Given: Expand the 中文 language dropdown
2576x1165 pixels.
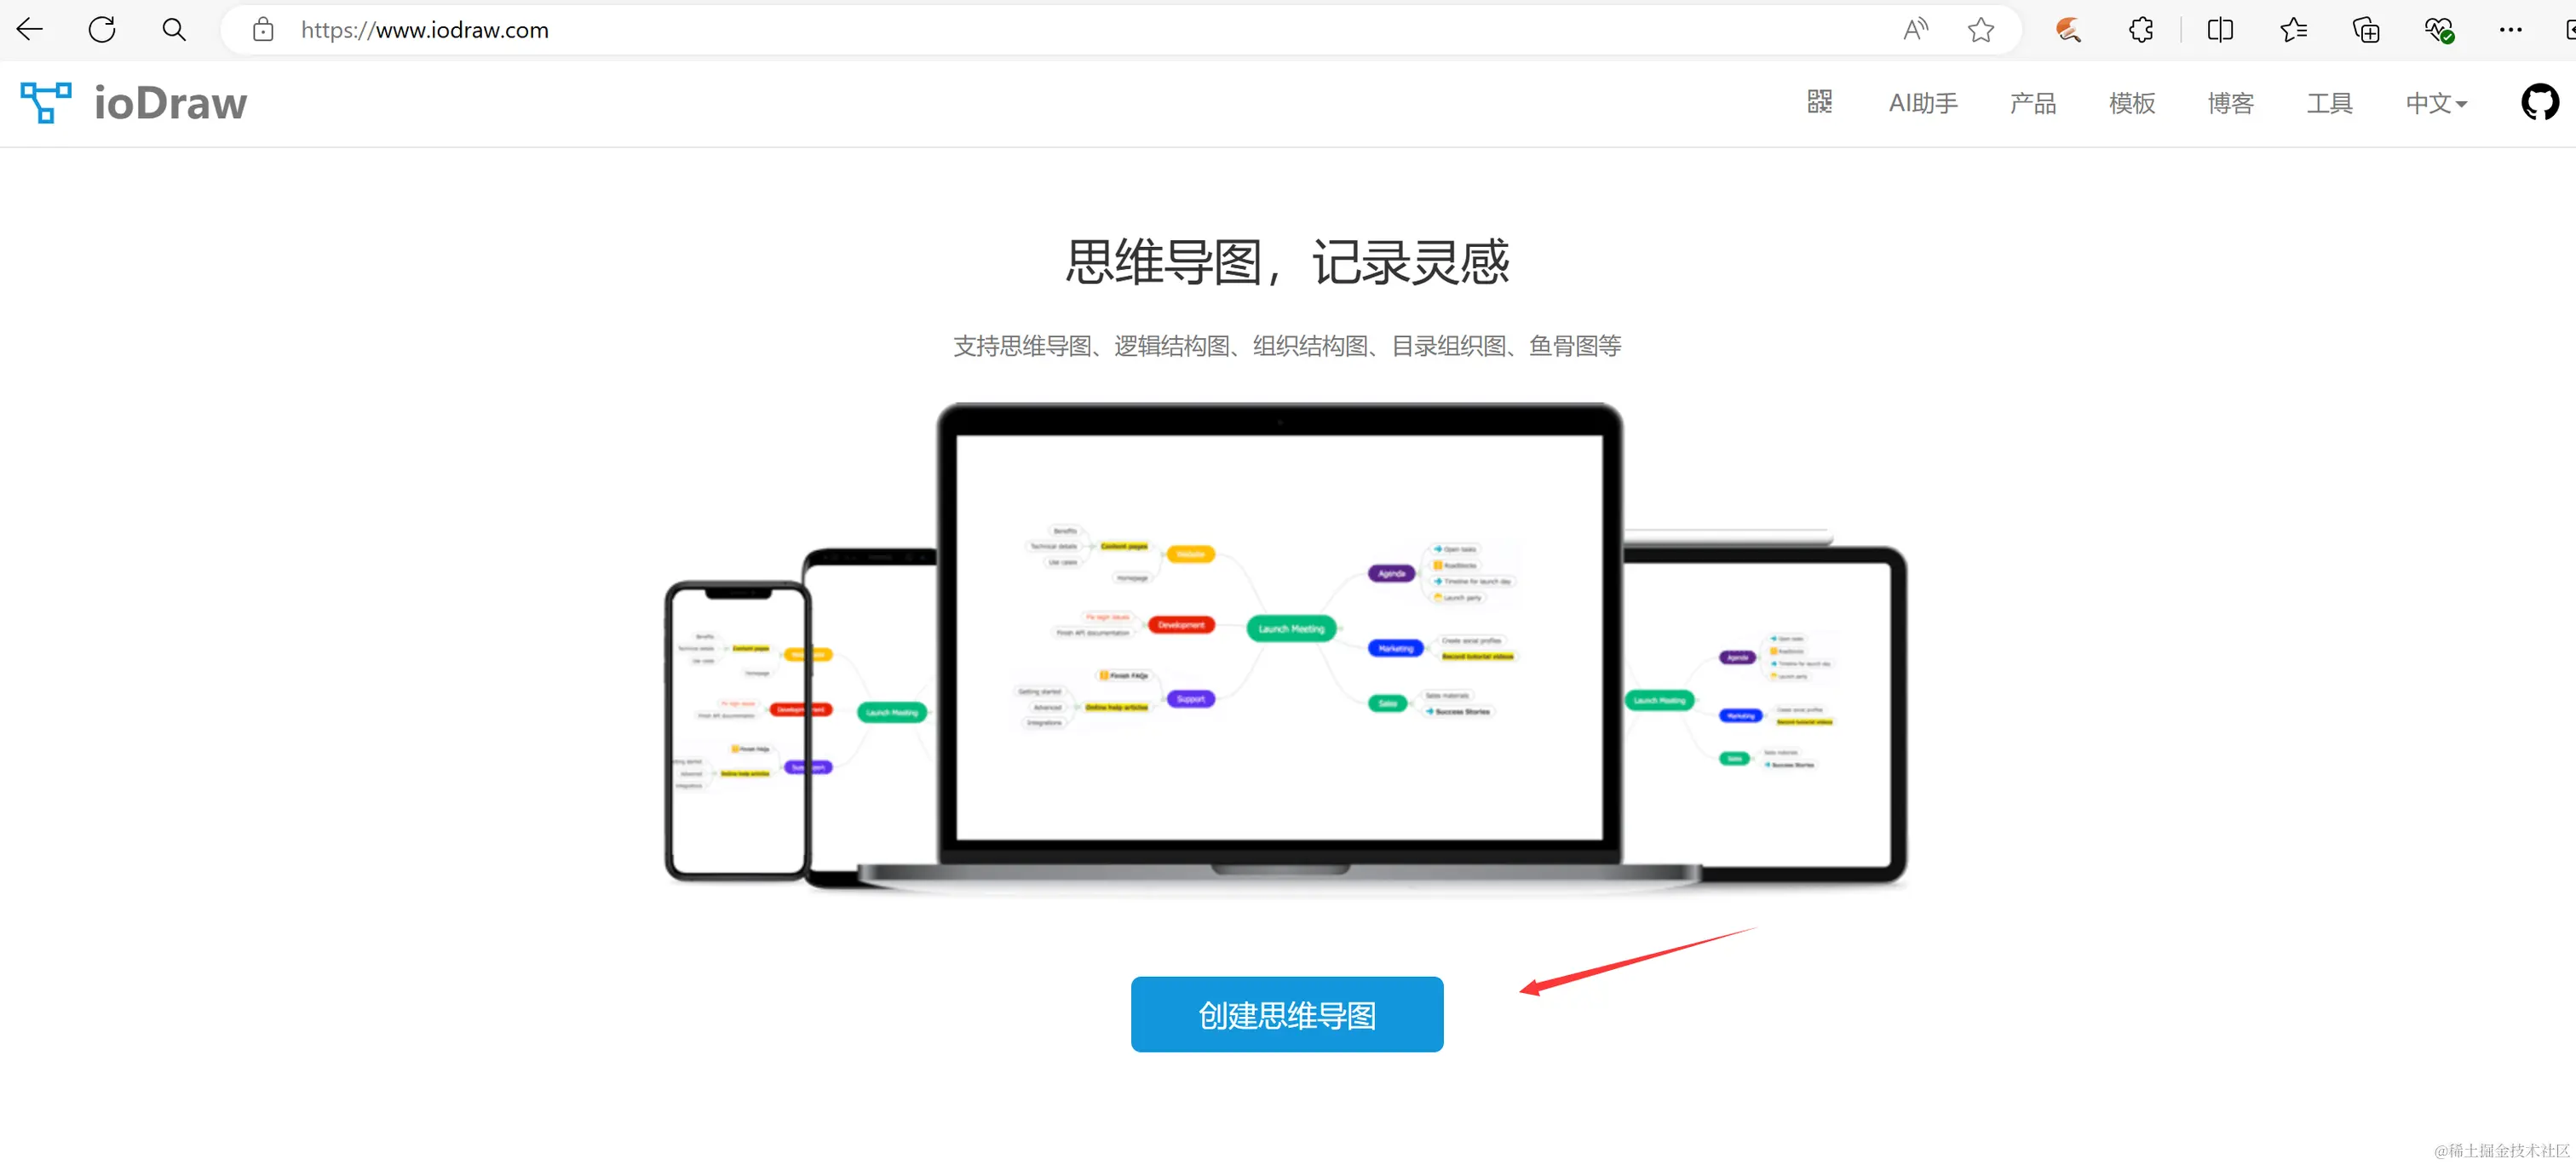Looking at the screenshot, I should (x=2436, y=103).
